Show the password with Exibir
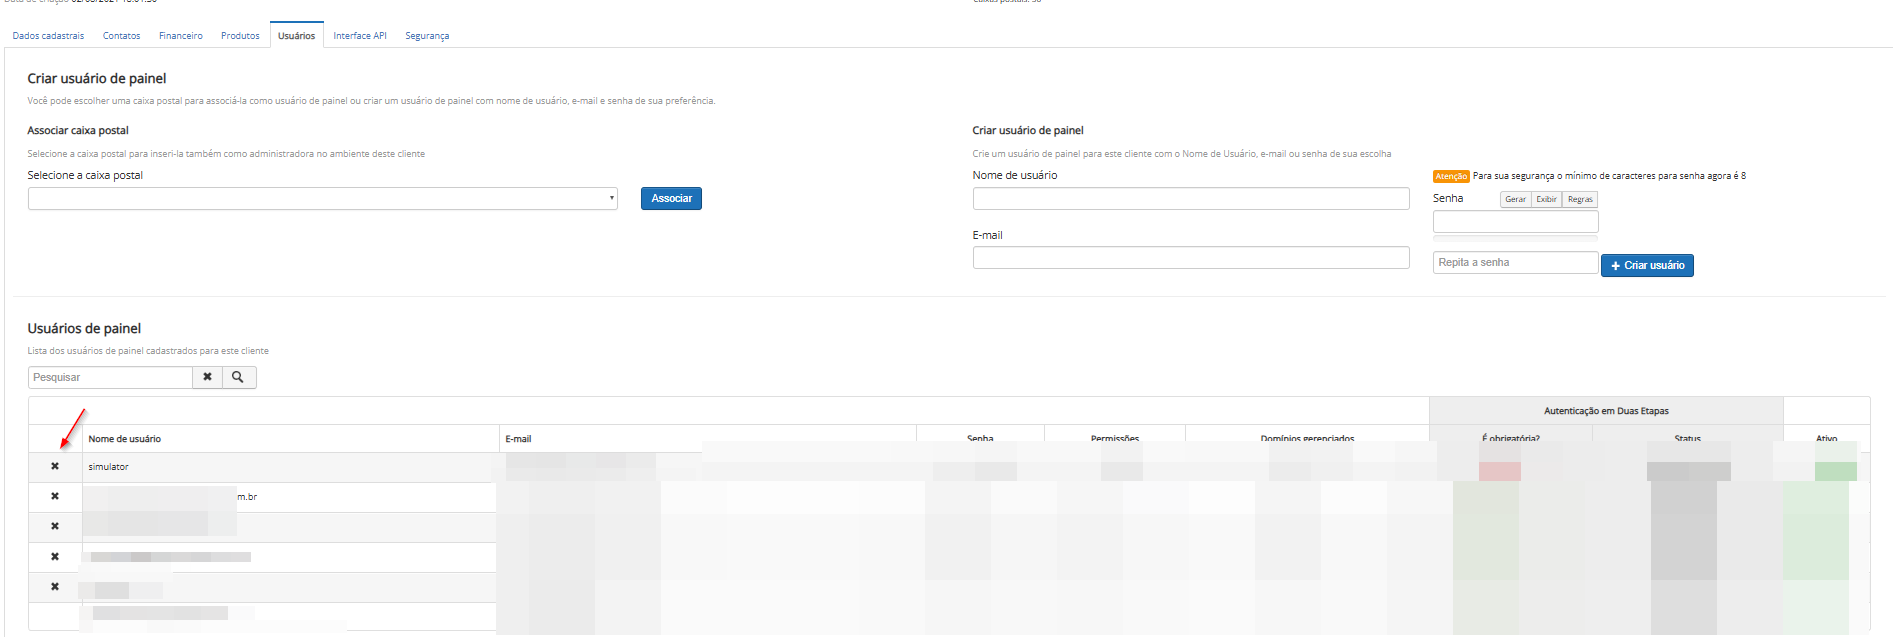Image resolution: width=1893 pixels, height=637 pixels. 1546,199
